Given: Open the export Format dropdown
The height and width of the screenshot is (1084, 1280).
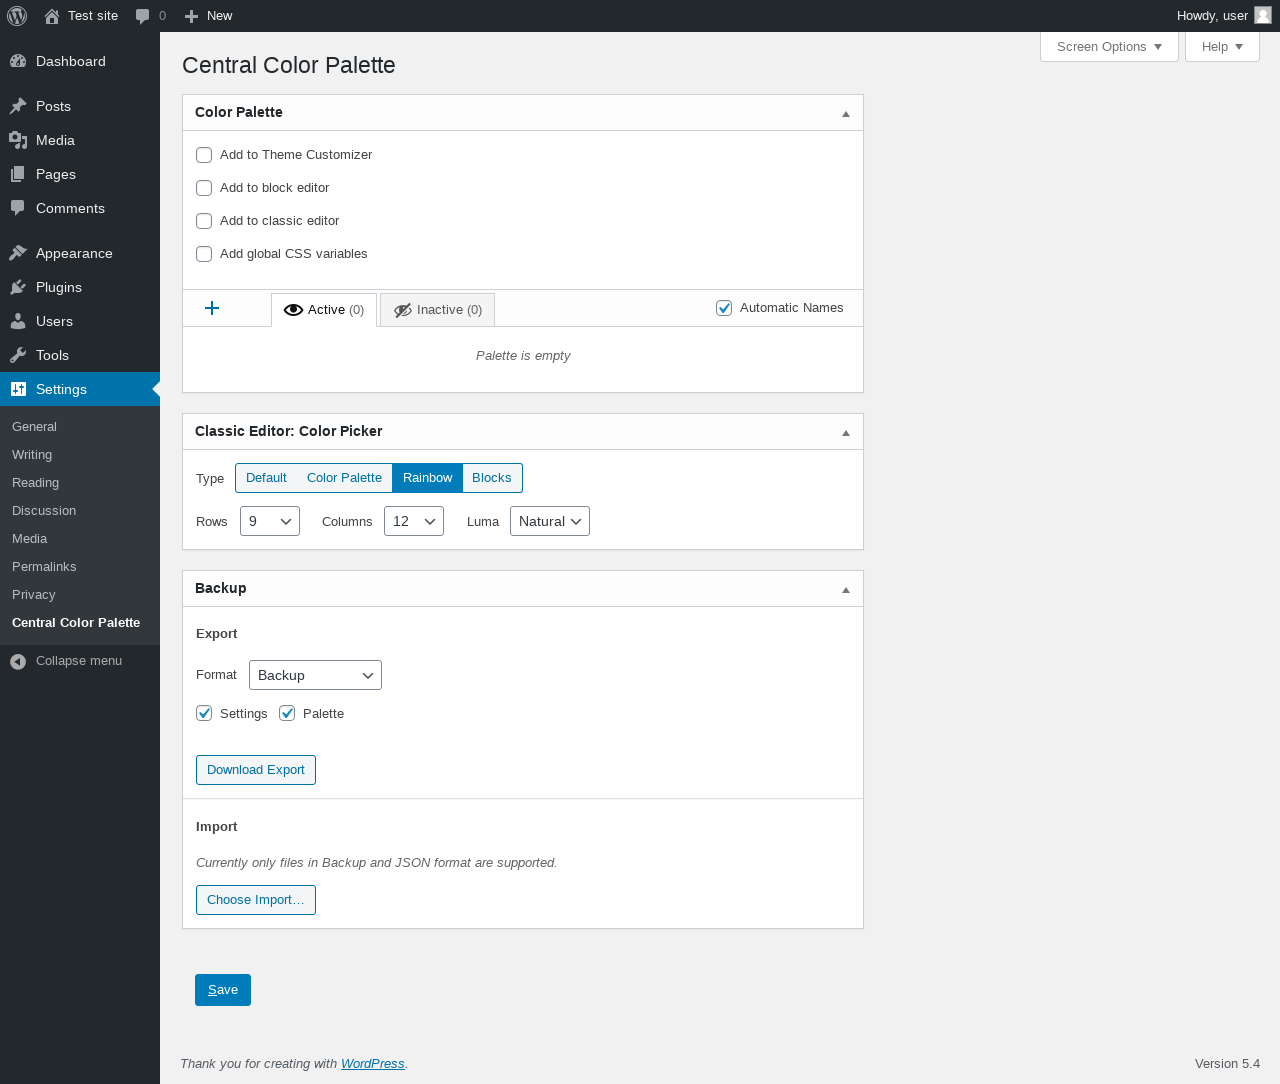Looking at the screenshot, I should click(315, 675).
